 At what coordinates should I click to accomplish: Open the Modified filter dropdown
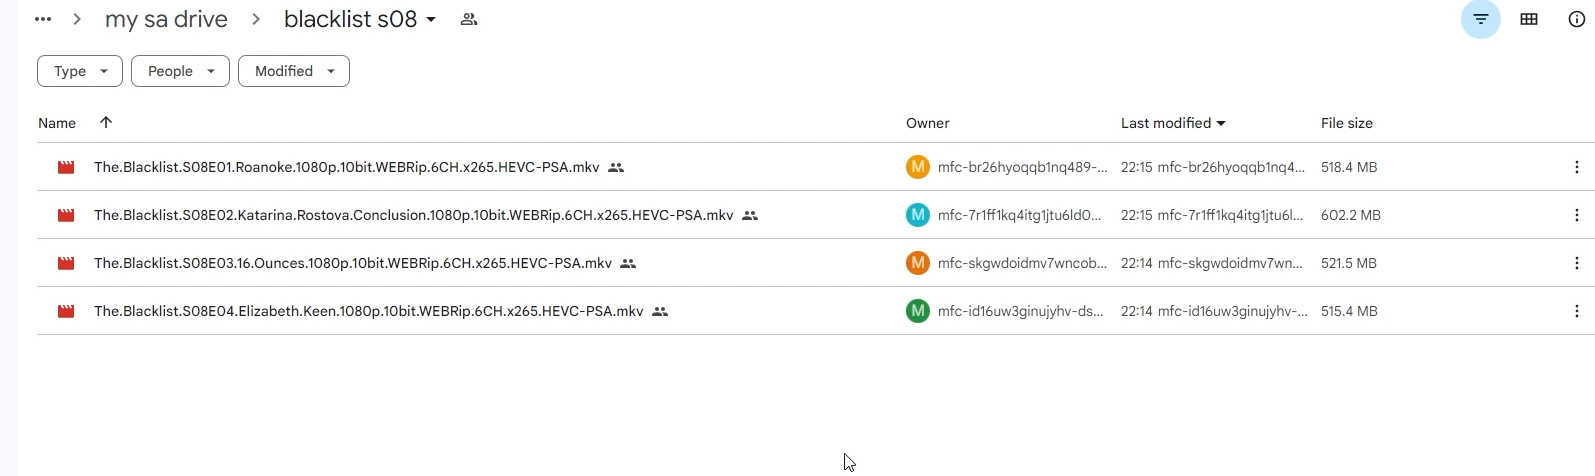(x=294, y=71)
